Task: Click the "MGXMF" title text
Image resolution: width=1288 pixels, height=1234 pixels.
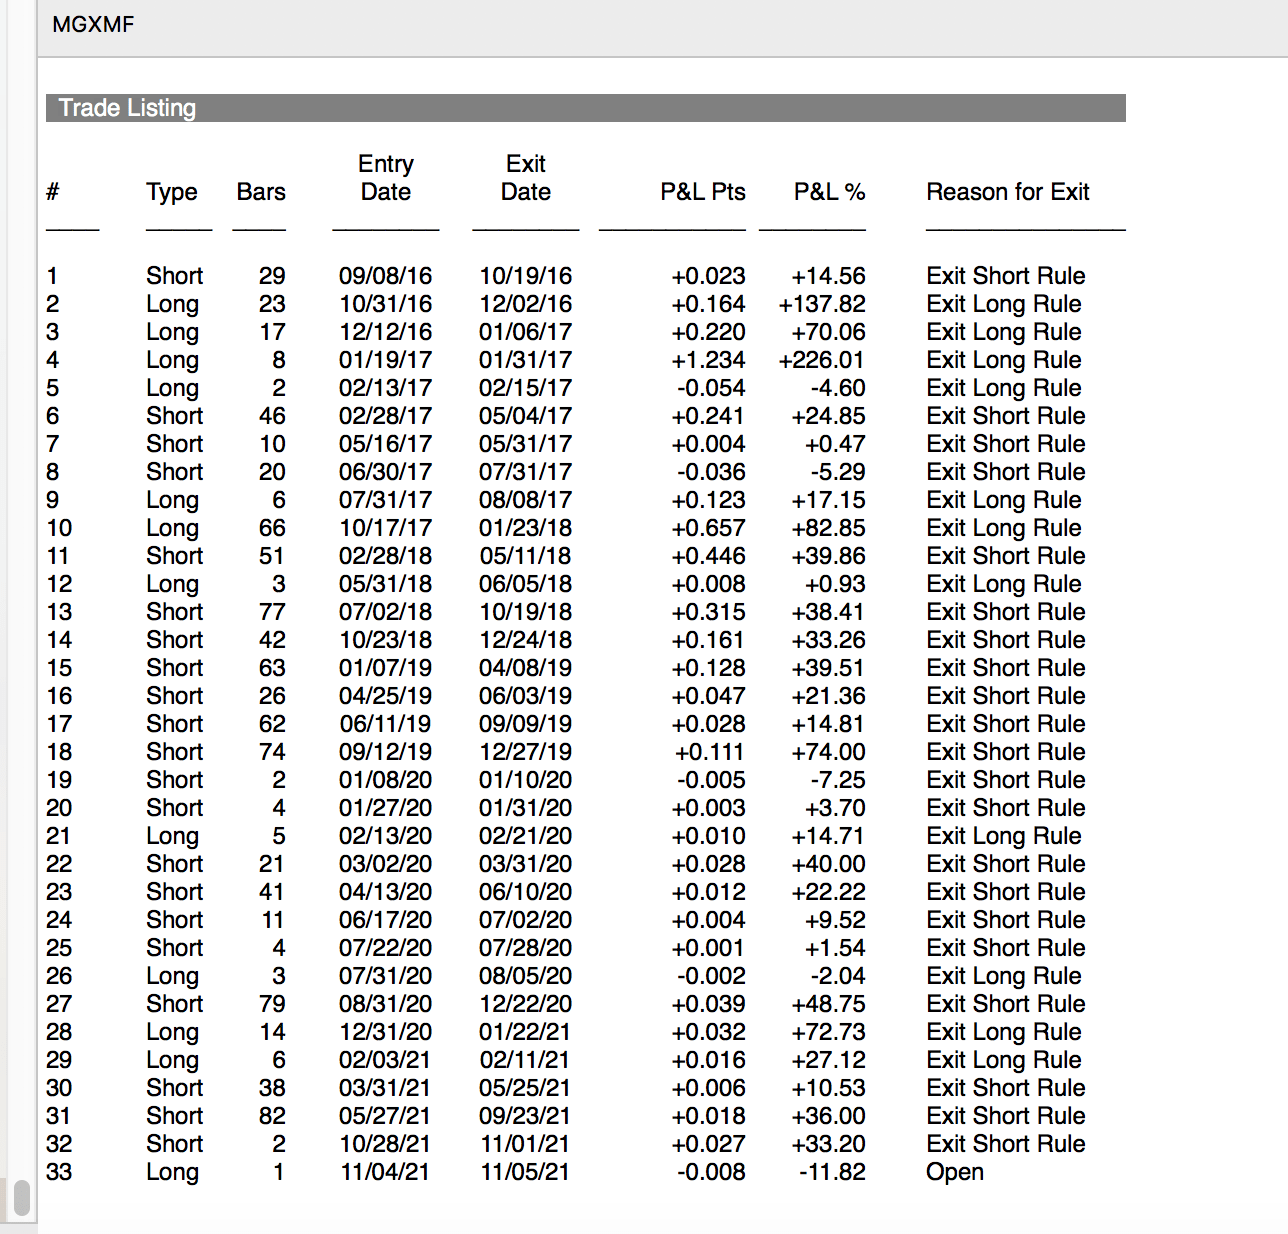Action: (93, 24)
